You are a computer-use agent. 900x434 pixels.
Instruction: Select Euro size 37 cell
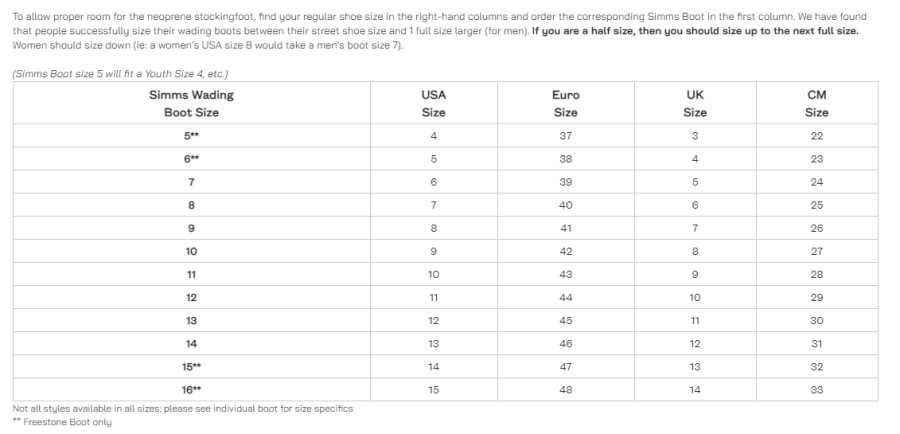pyautogui.click(x=565, y=135)
